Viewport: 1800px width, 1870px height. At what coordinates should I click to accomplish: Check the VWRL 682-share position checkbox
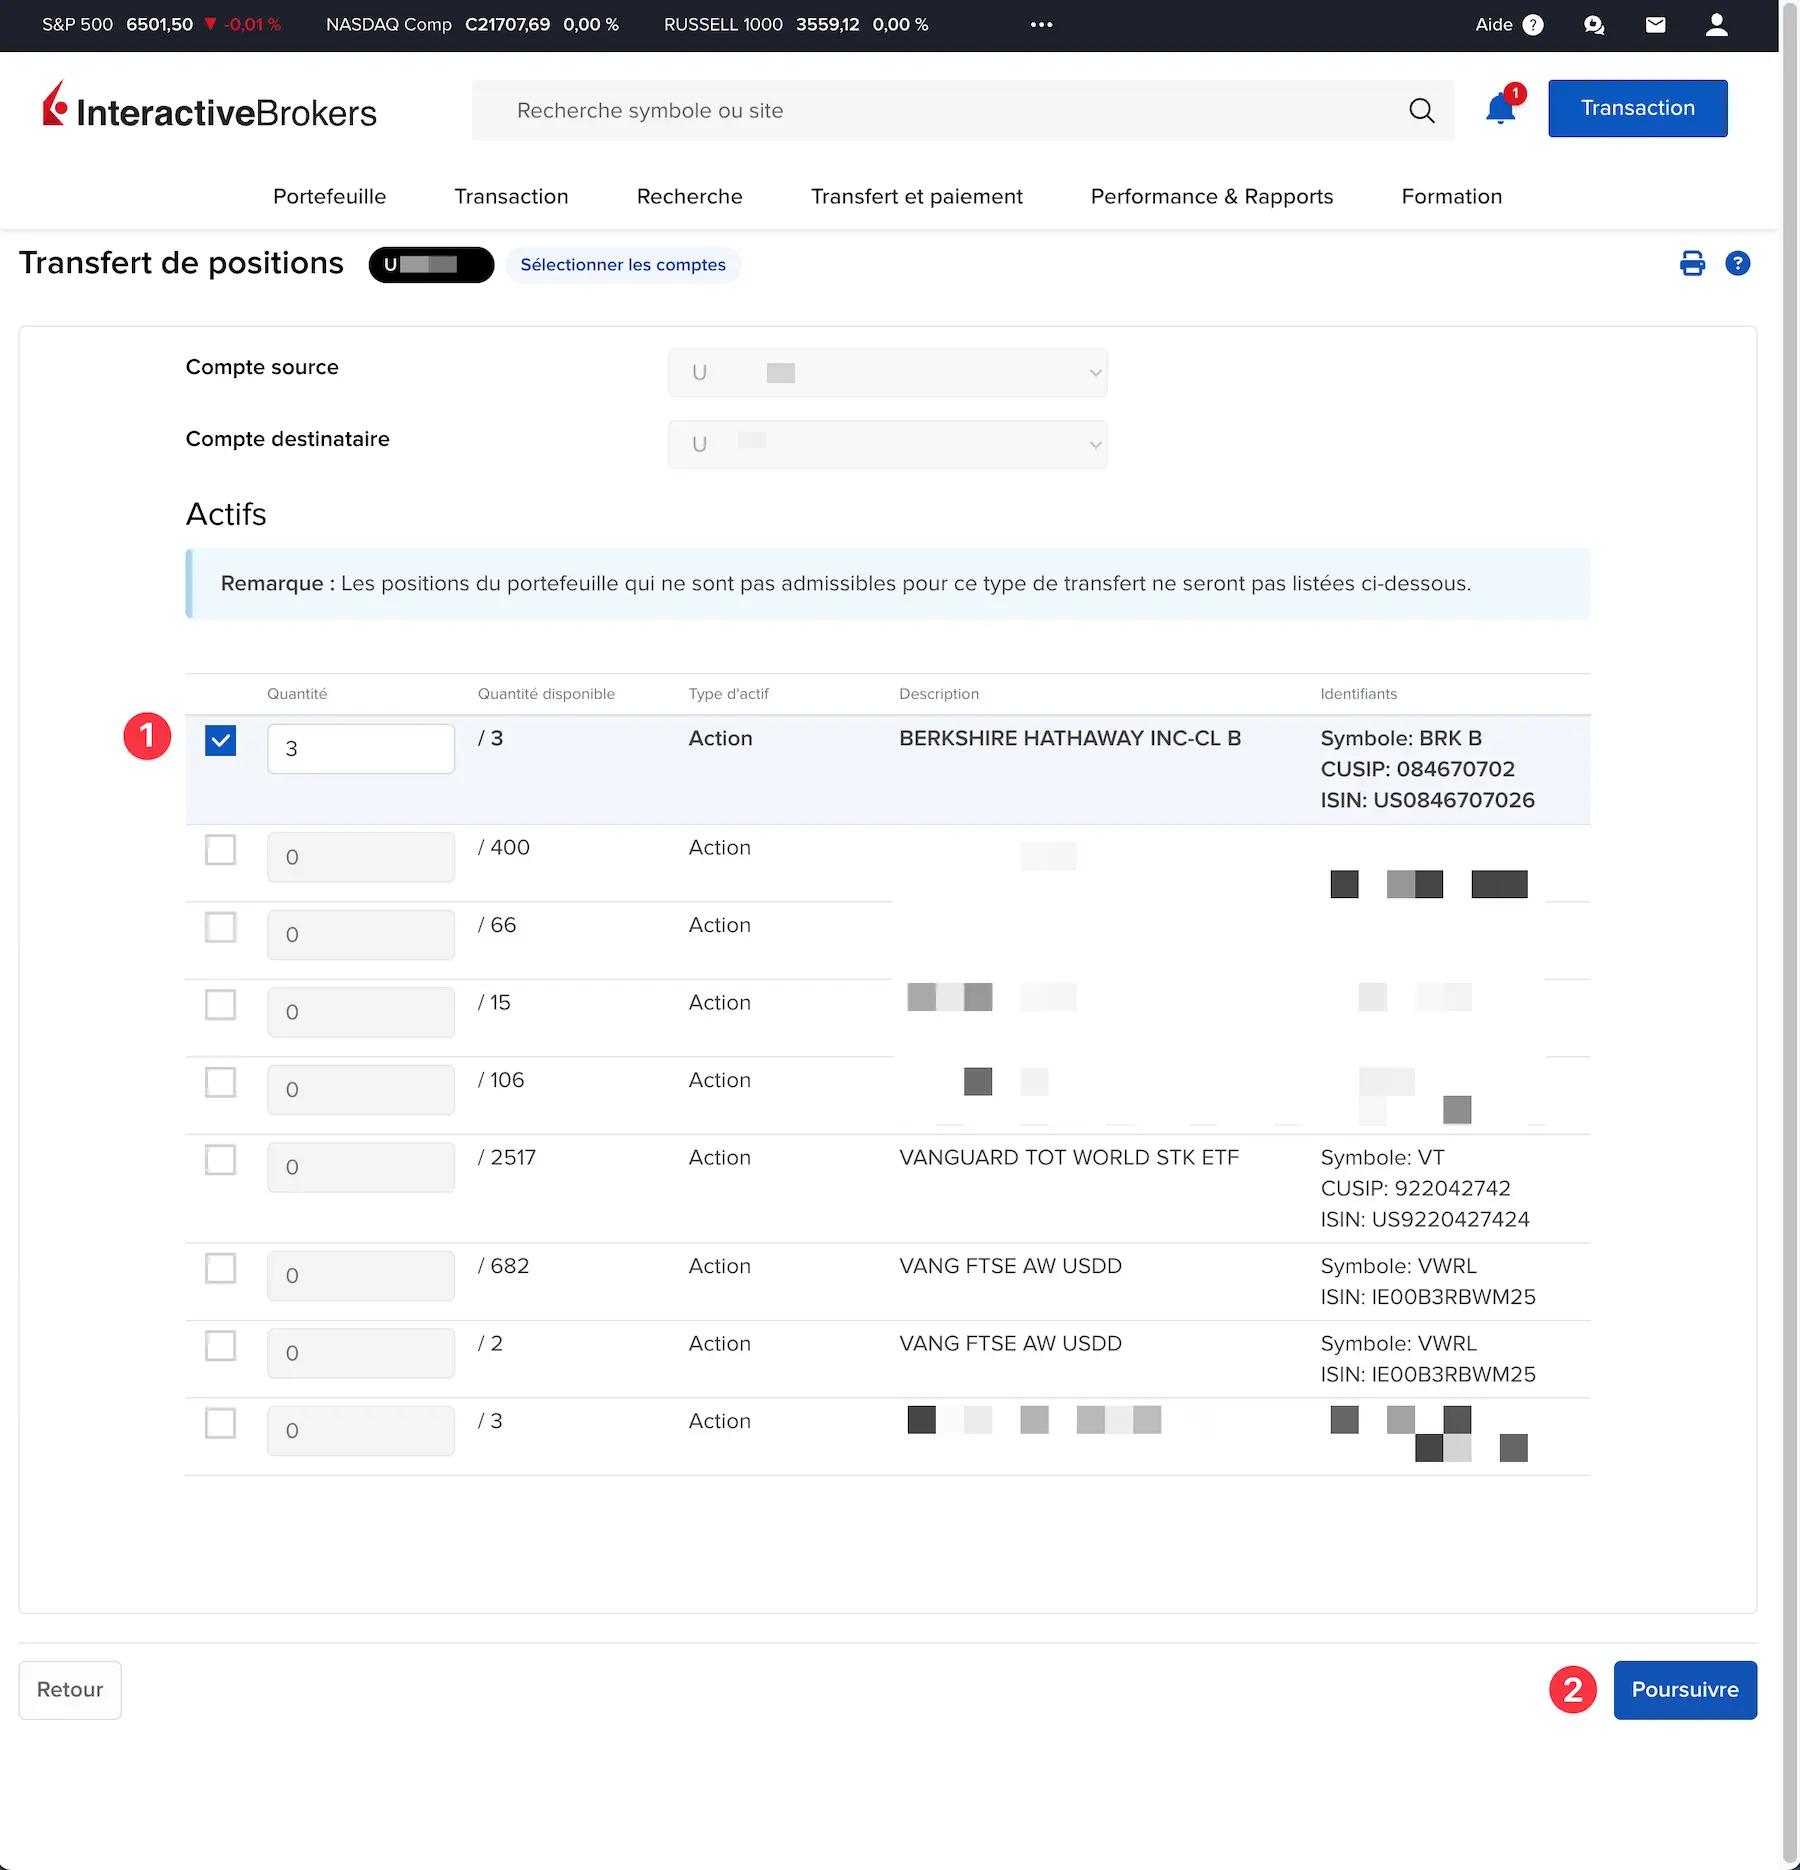[x=221, y=1268]
